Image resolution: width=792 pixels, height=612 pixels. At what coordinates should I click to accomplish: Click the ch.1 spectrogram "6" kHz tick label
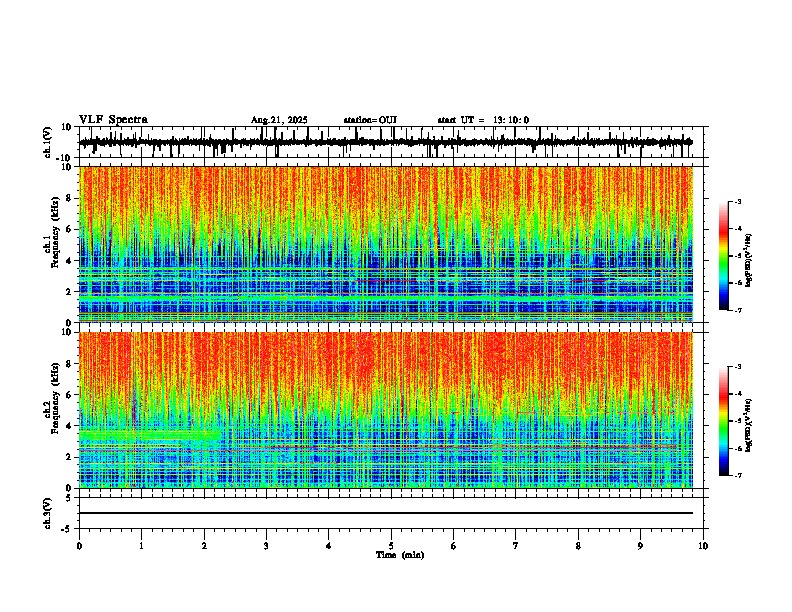click(x=70, y=229)
